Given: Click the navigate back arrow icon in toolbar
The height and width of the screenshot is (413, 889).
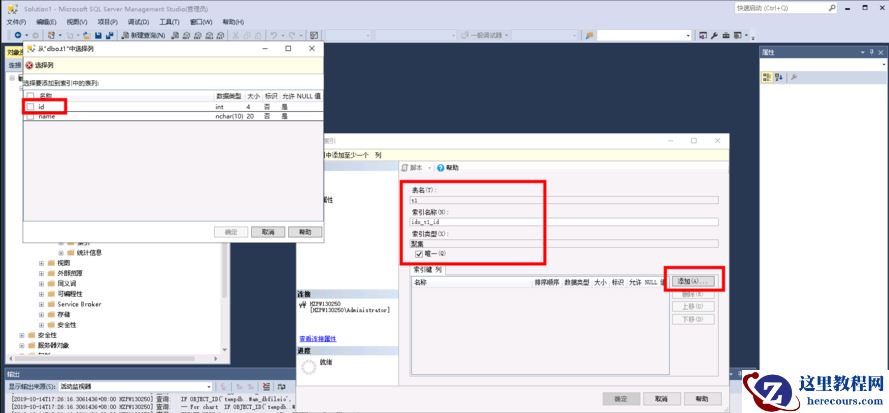Looking at the screenshot, I should [17, 35].
